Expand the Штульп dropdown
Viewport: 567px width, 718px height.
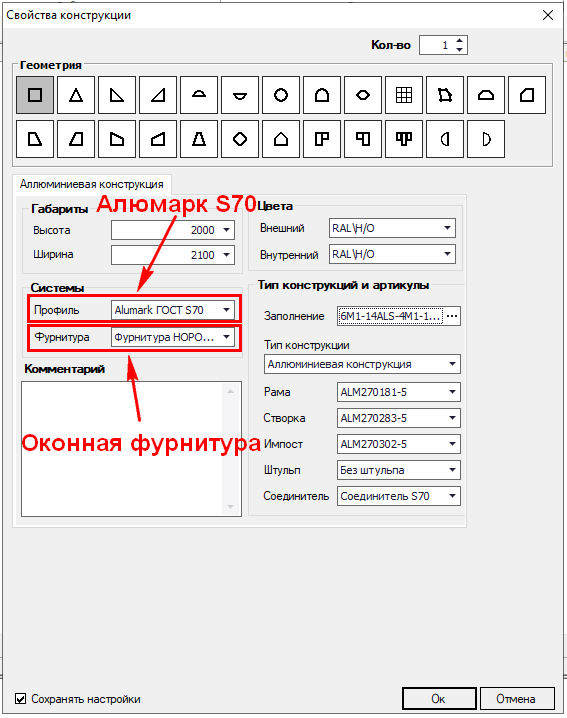point(453,470)
